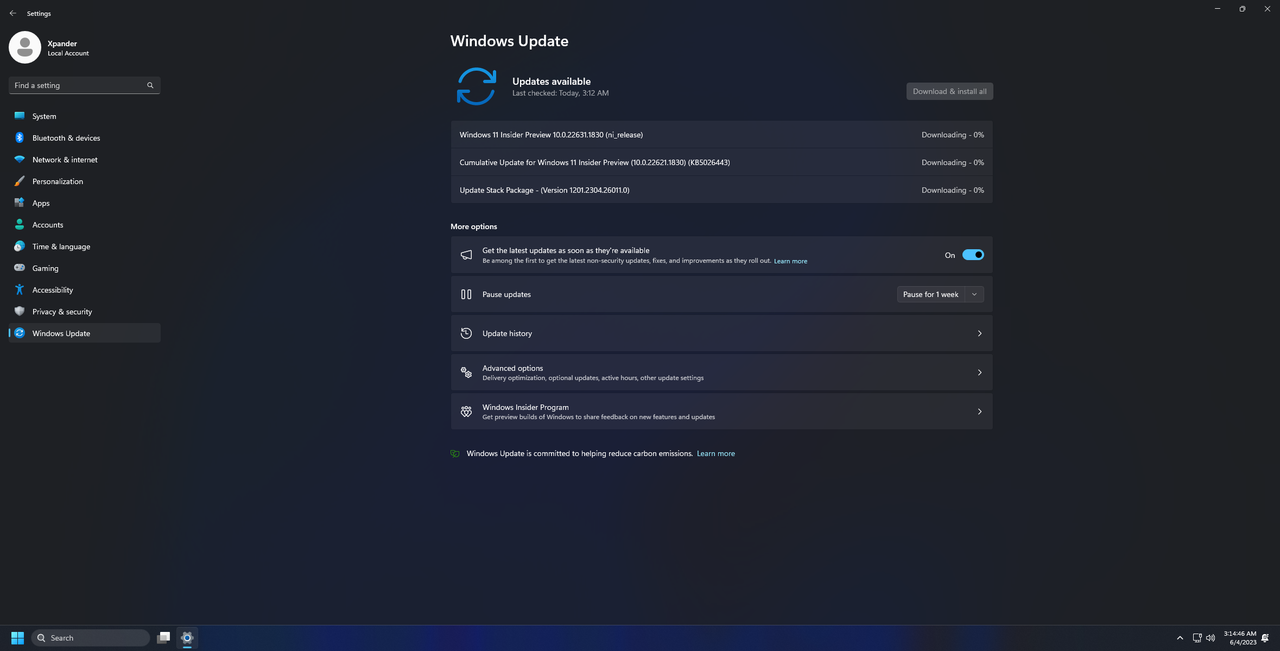Click the Bluetooth & devices icon

click(19, 138)
